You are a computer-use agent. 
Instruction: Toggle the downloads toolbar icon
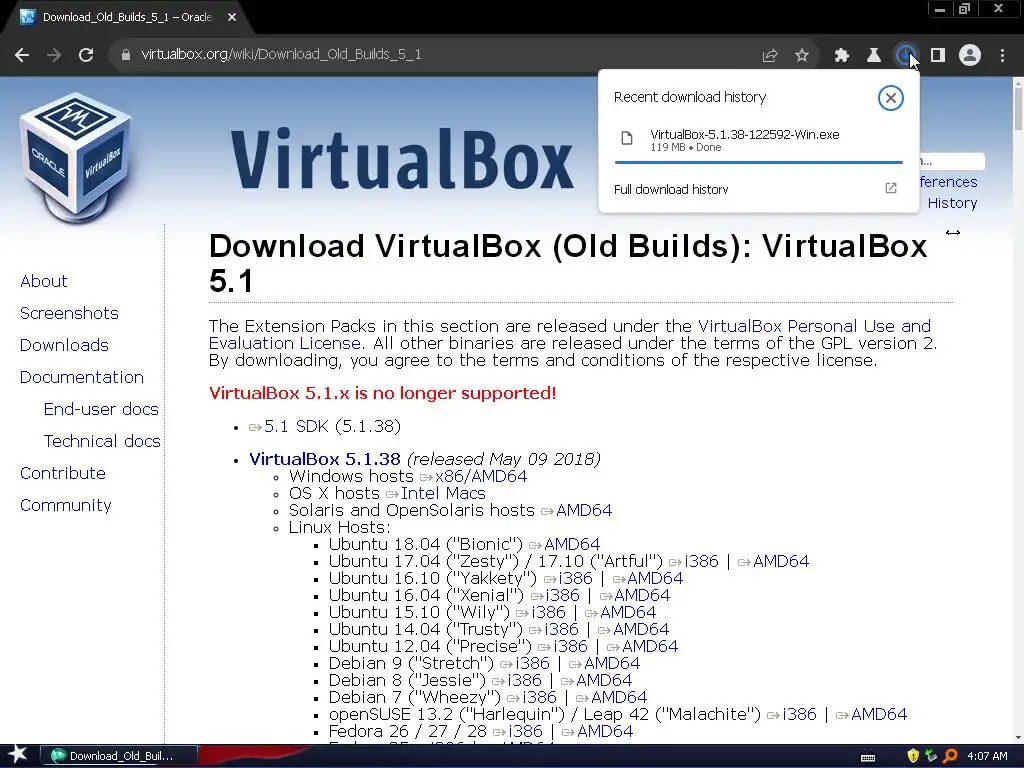point(905,56)
